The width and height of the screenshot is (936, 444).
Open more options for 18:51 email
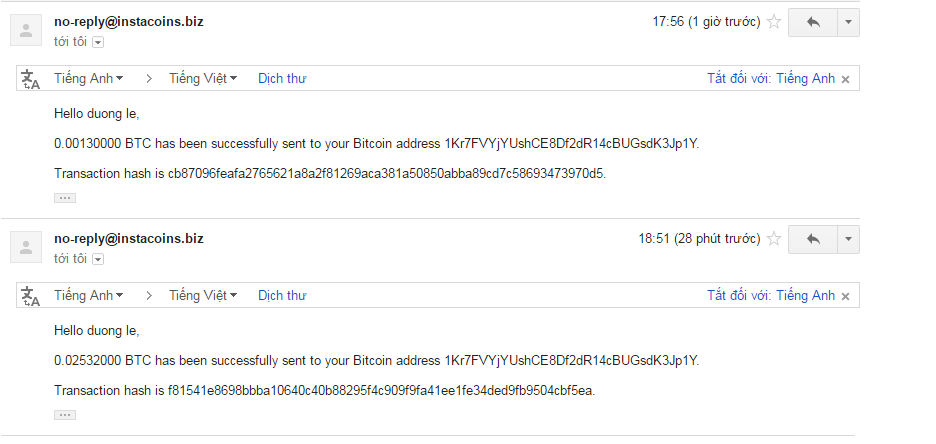click(848, 240)
